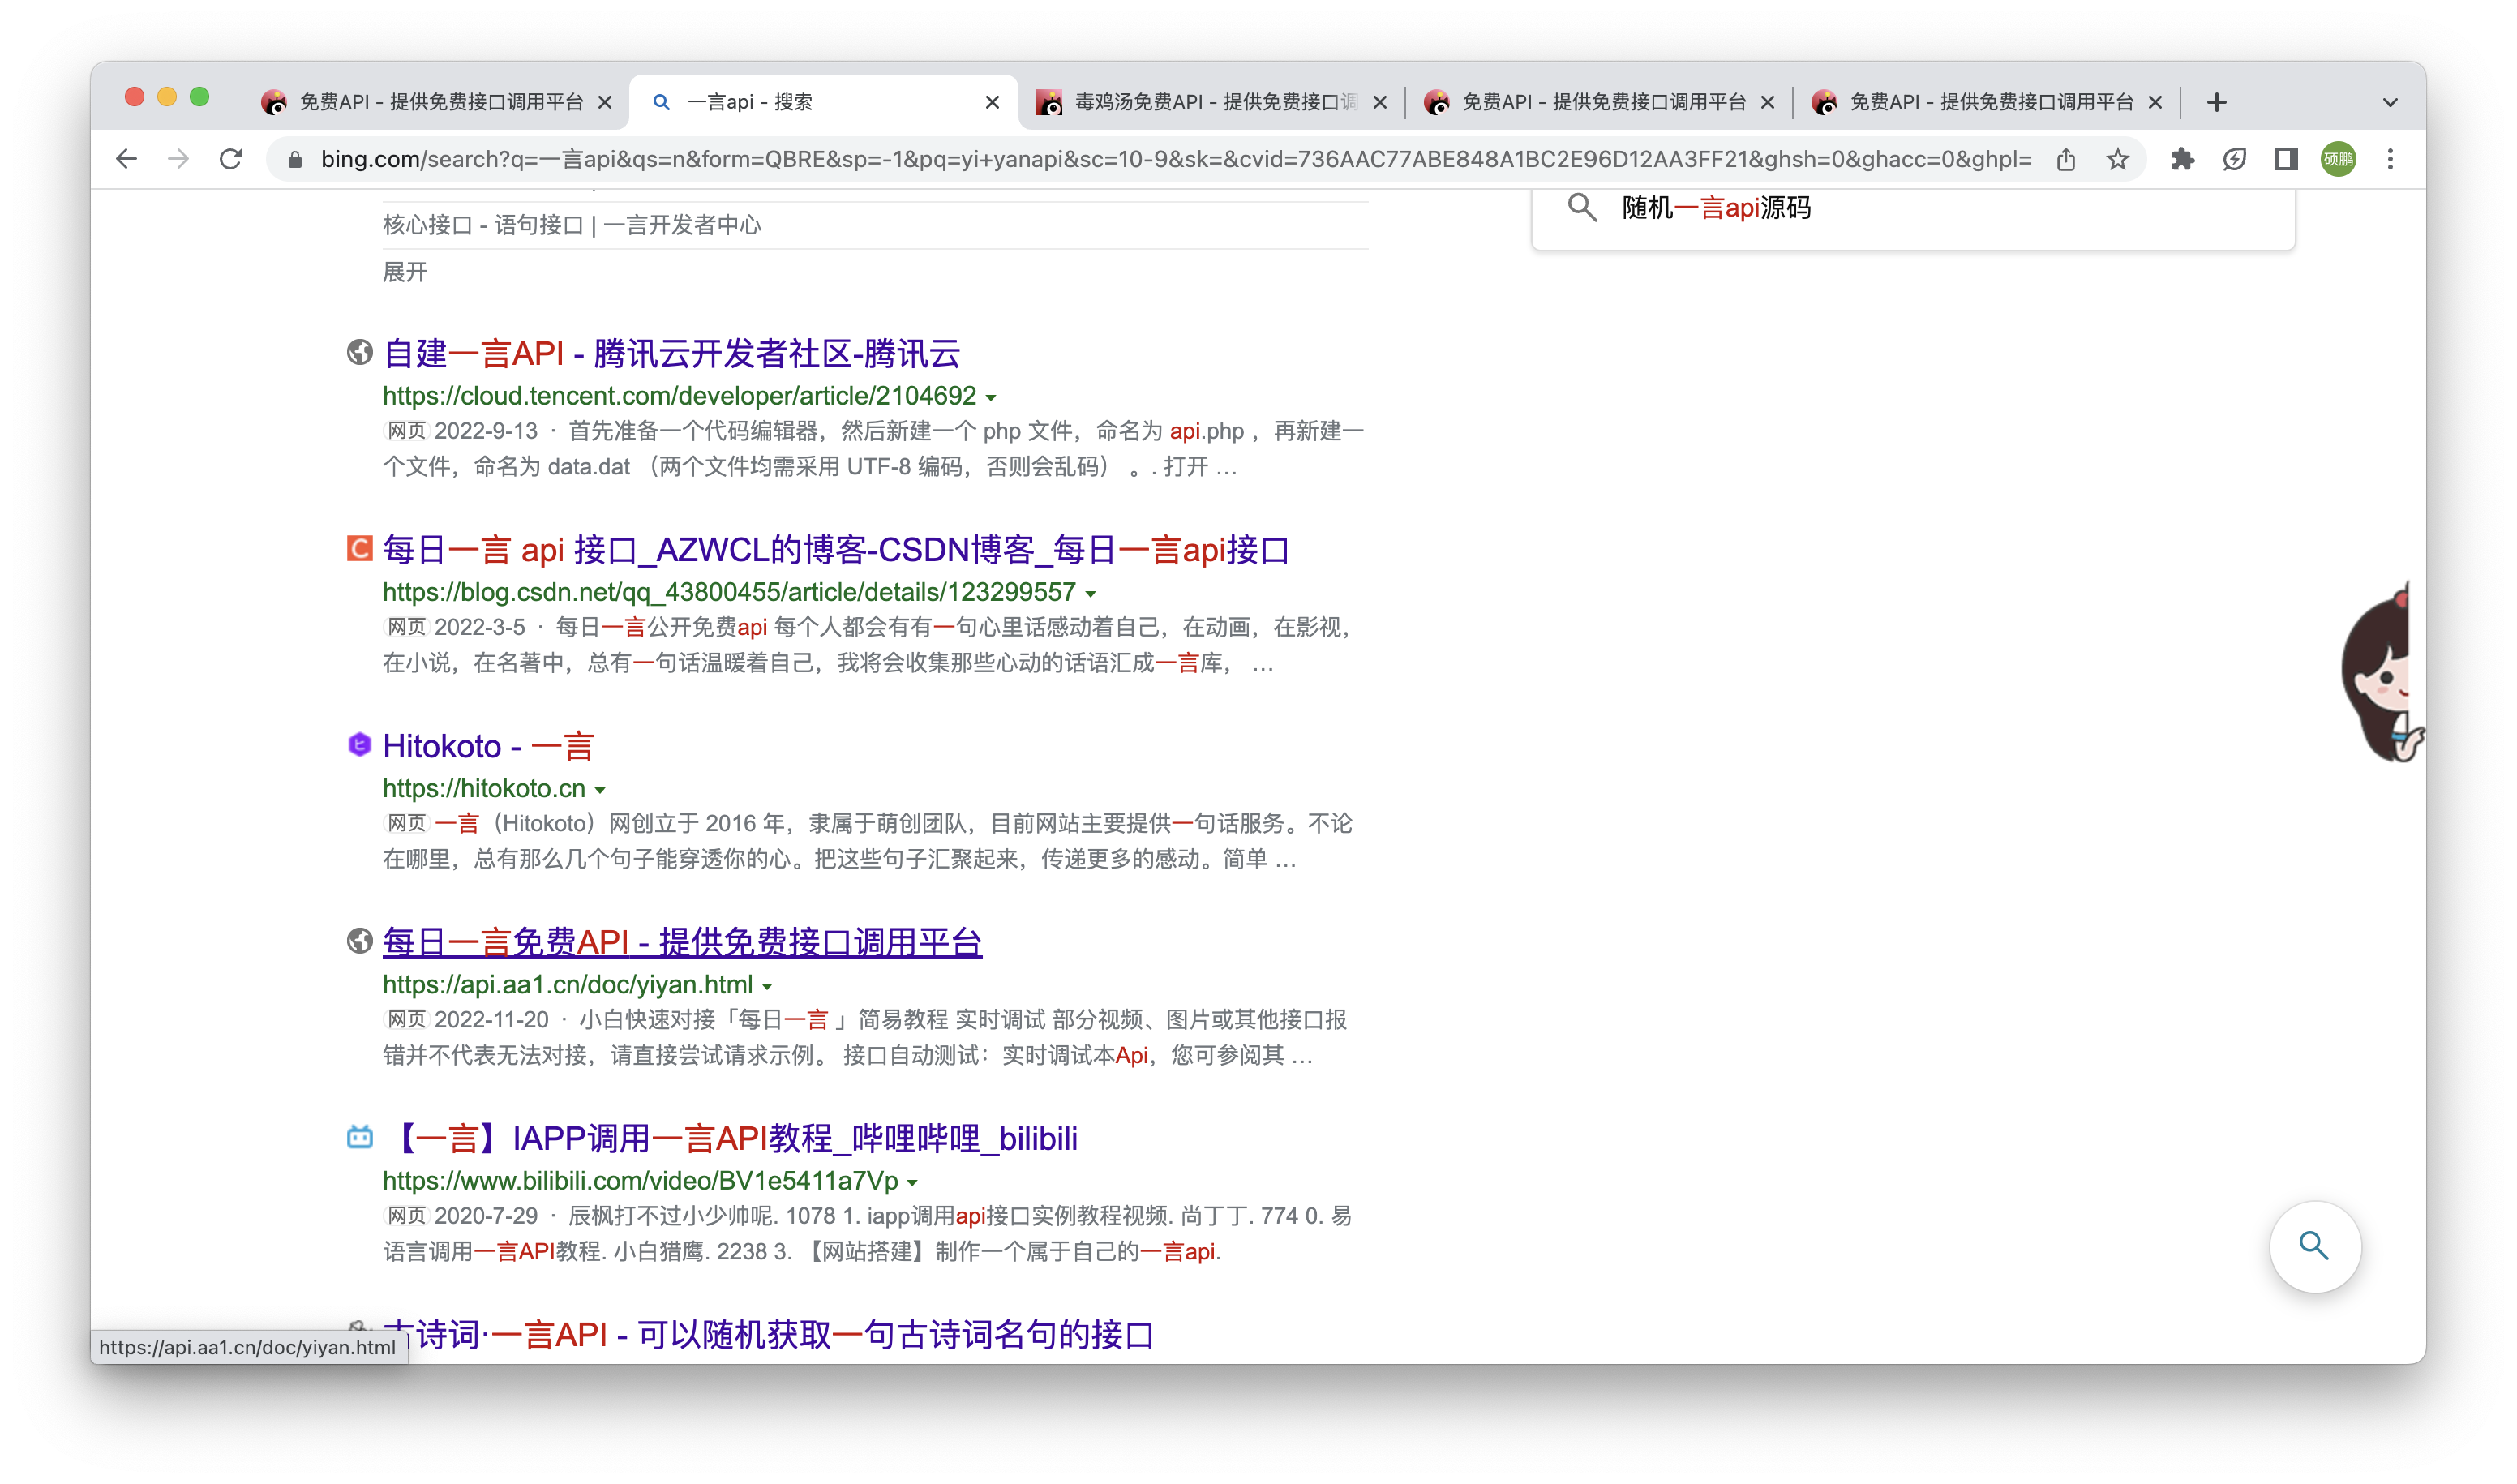Image resolution: width=2517 pixels, height=1484 pixels.
Task: Close the first 免费API tab
Action: coord(605,102)
